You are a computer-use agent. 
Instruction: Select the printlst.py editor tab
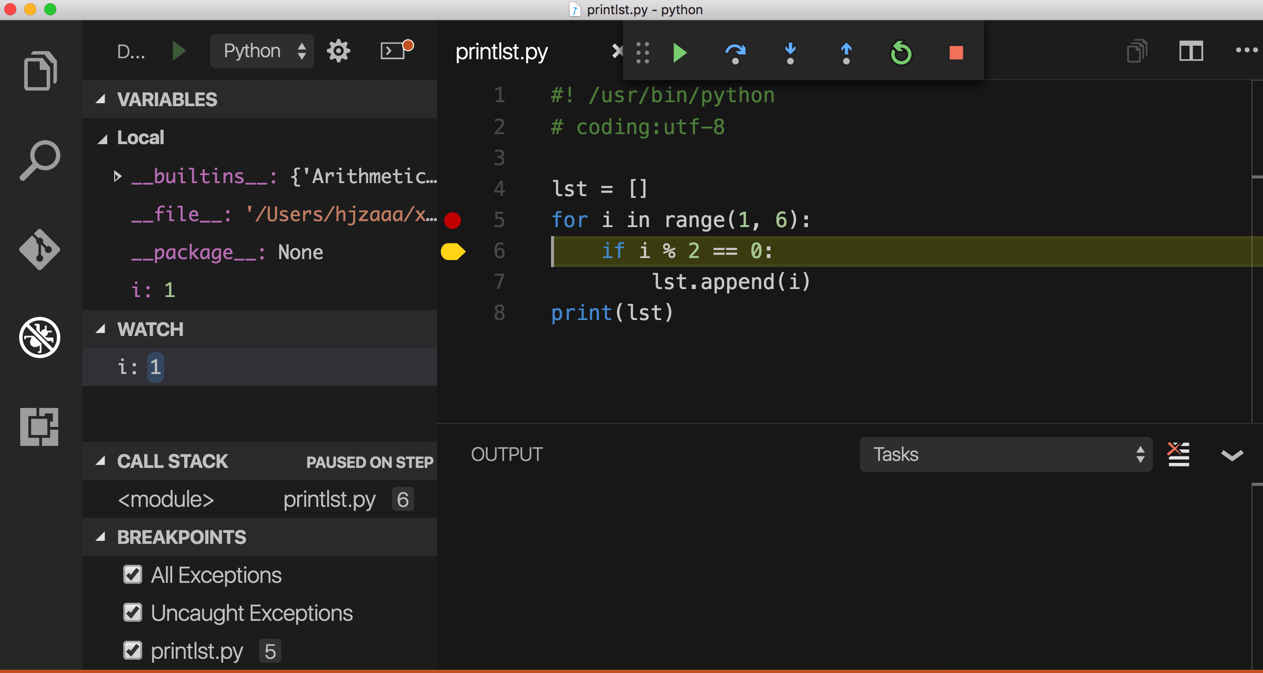(x=501, y=51)
